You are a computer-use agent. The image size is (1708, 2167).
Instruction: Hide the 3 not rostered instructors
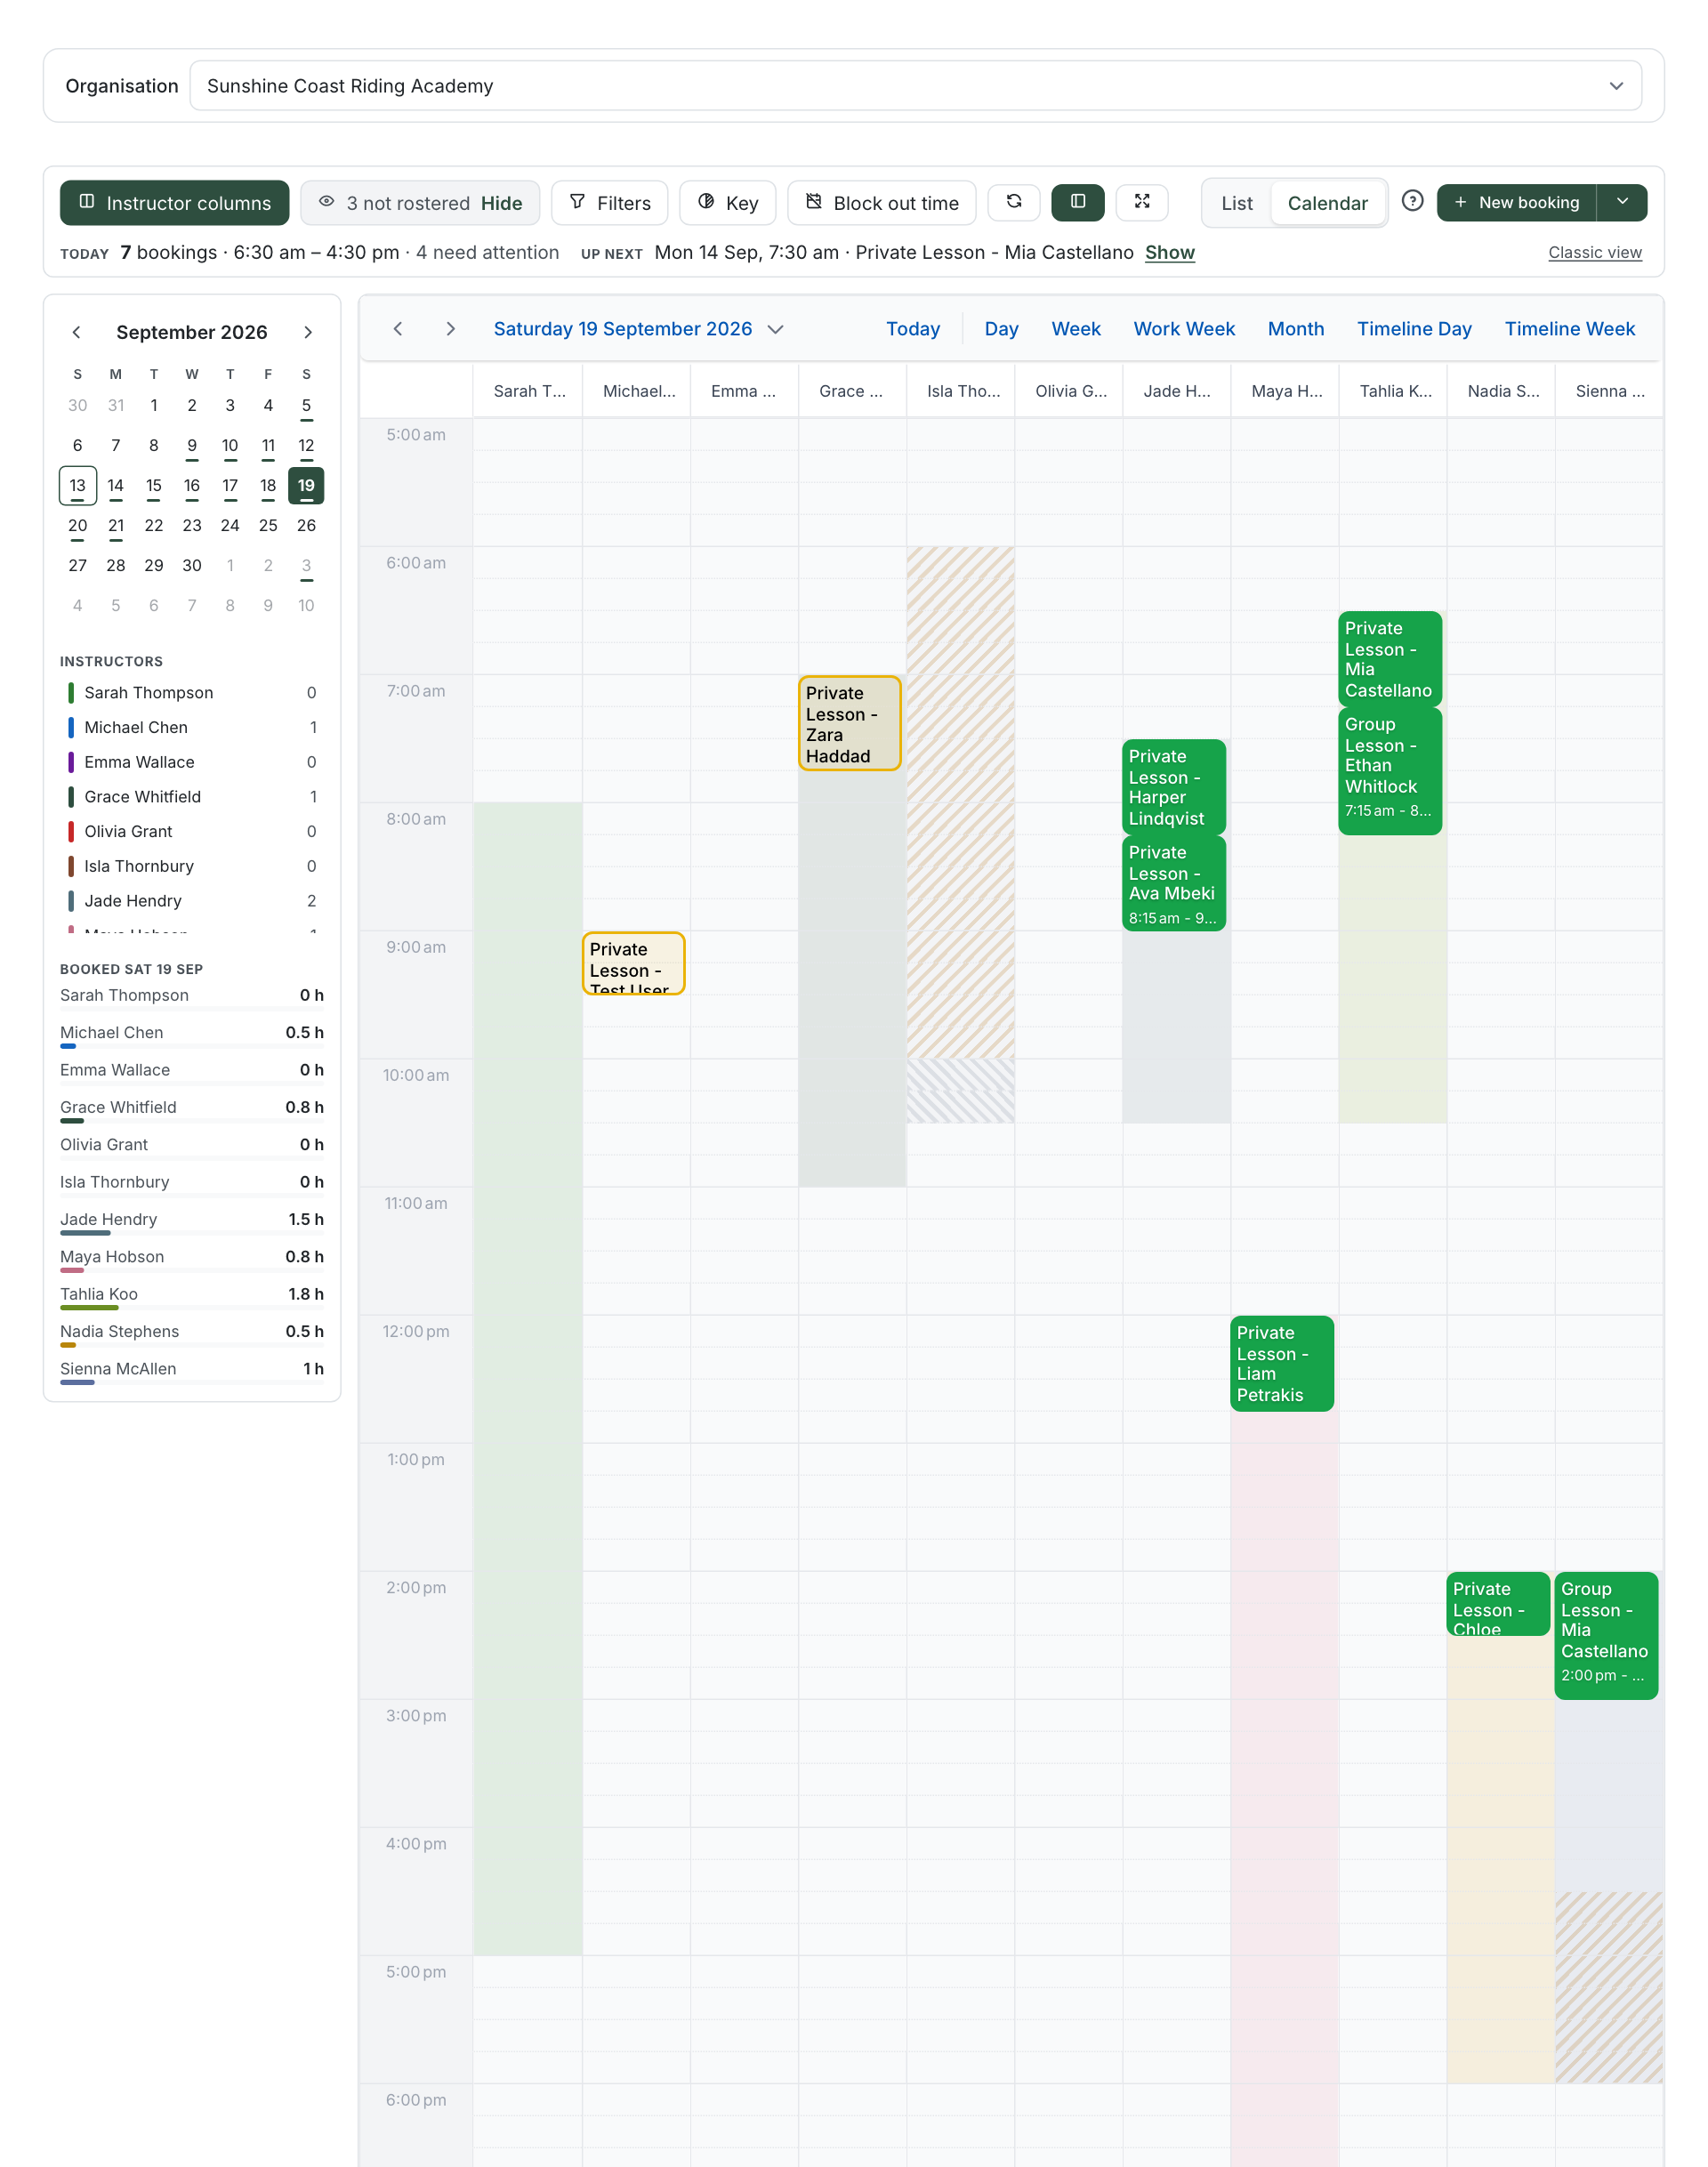501,203
